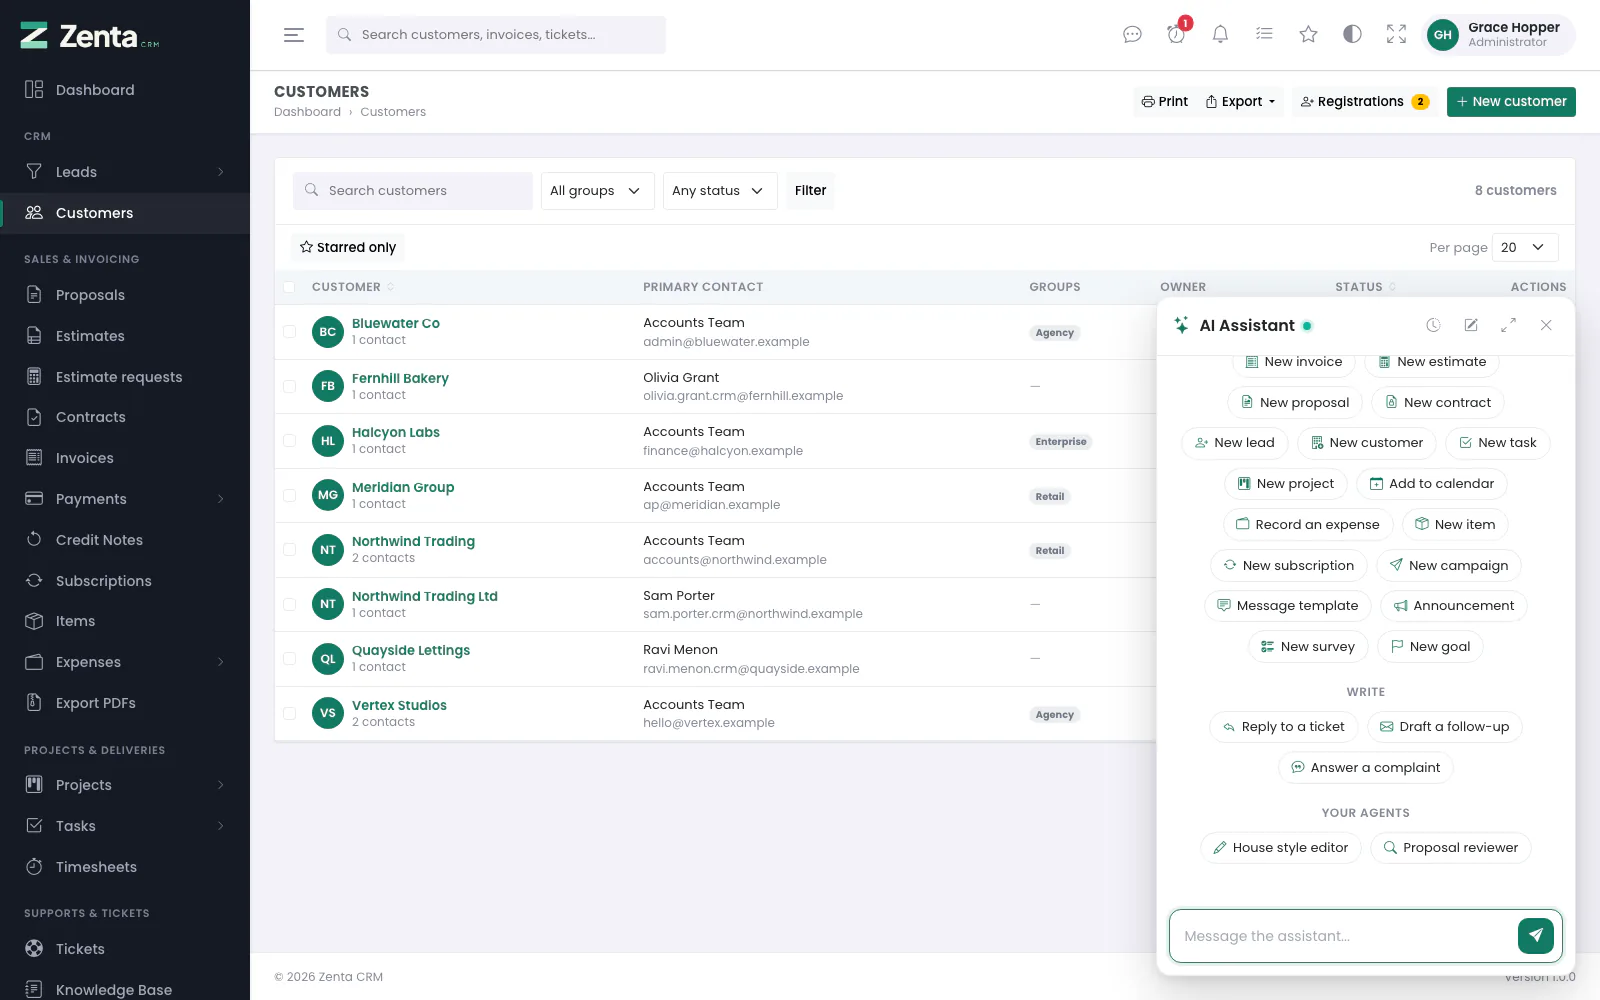Open the Any status dropdown
The height and width of the screenshot is (1000, 1600).
tap(719, 191)
